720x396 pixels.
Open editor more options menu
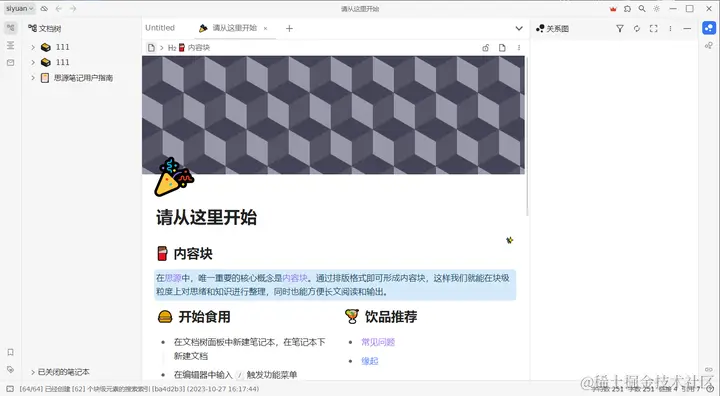pos(519,48)
